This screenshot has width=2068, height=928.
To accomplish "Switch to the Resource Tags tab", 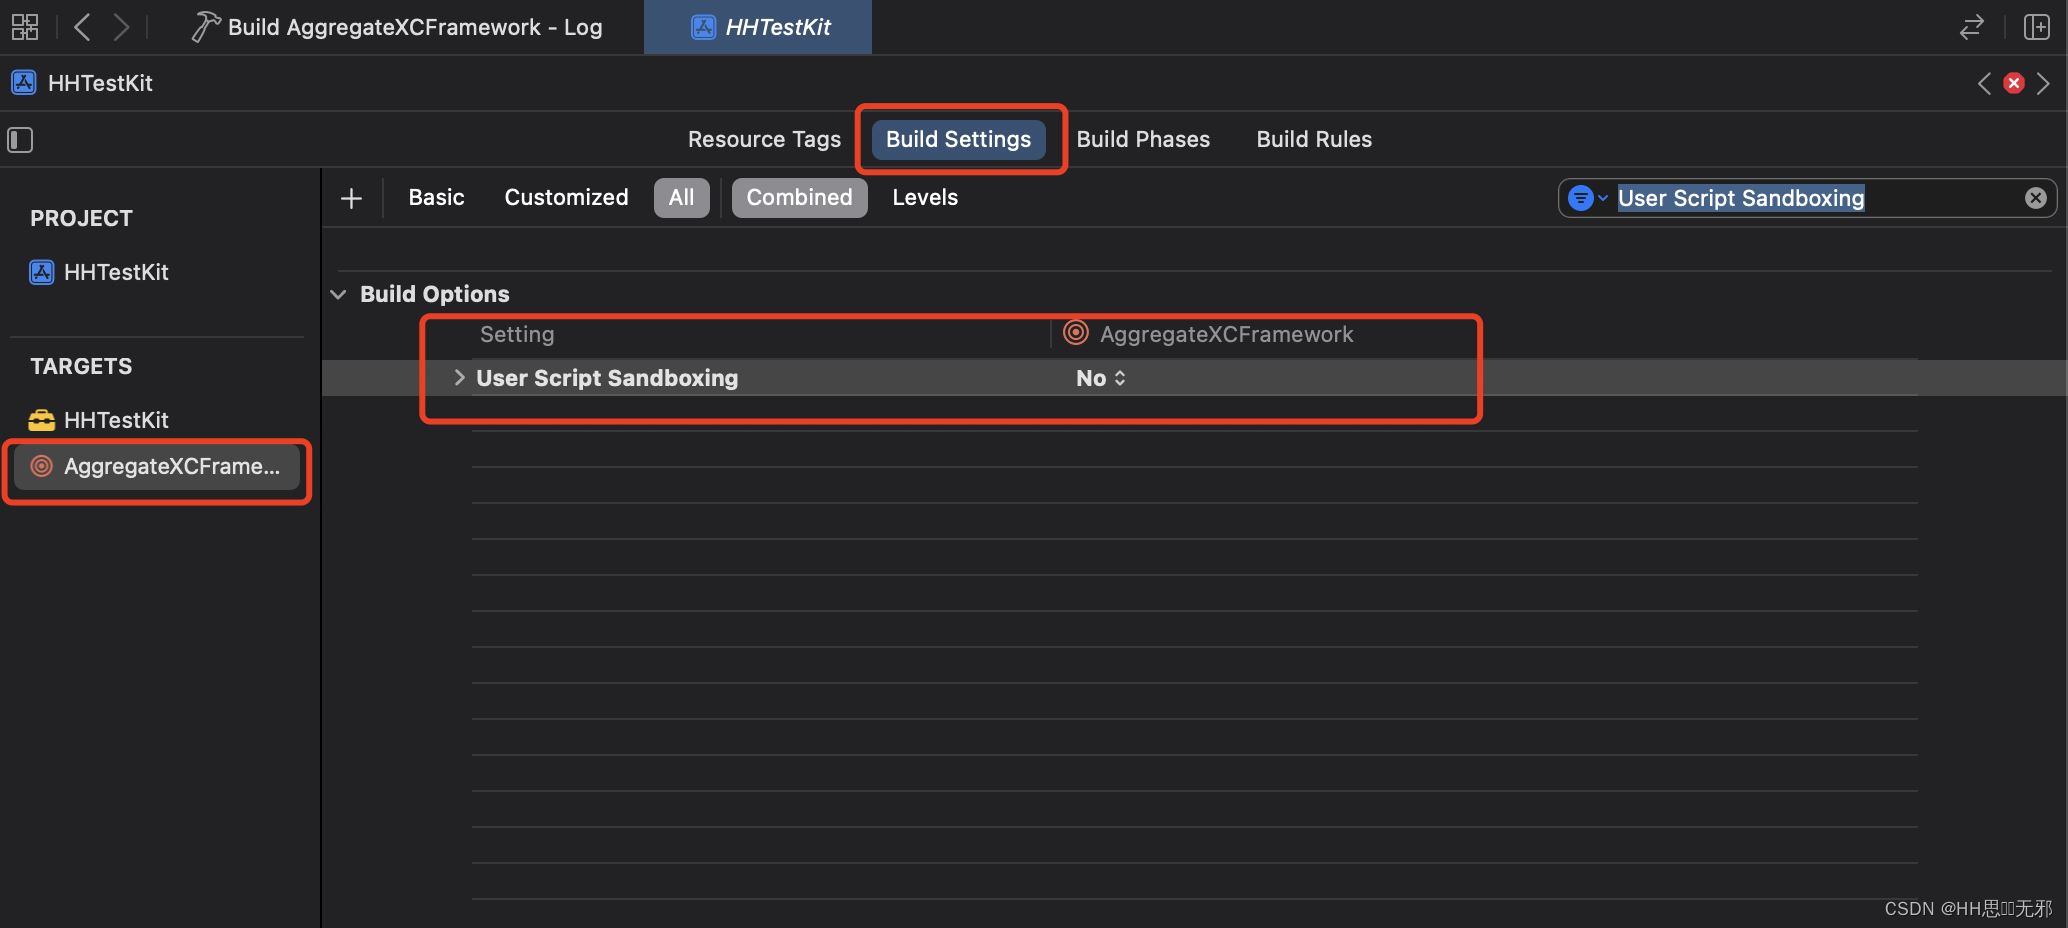I will click(764, 139).
